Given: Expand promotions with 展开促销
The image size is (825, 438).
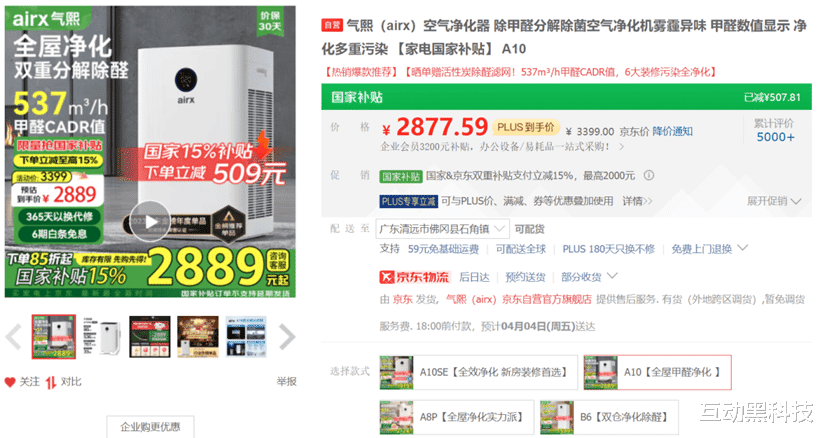Looking at the screenshot, I should (x=774, y=201).
